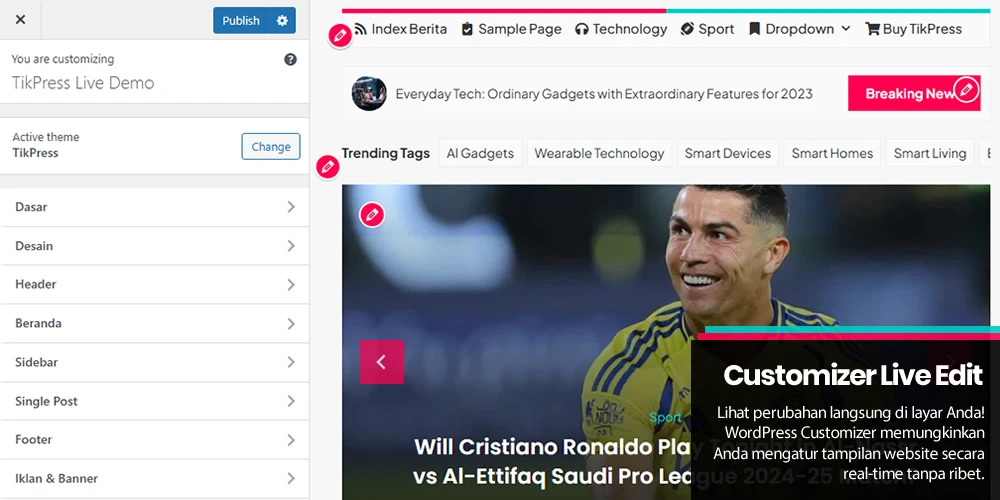Open the Dropdown menu in the navigation bar
This screenshot has height=500, width=1000.
click(x=800, y=29)
